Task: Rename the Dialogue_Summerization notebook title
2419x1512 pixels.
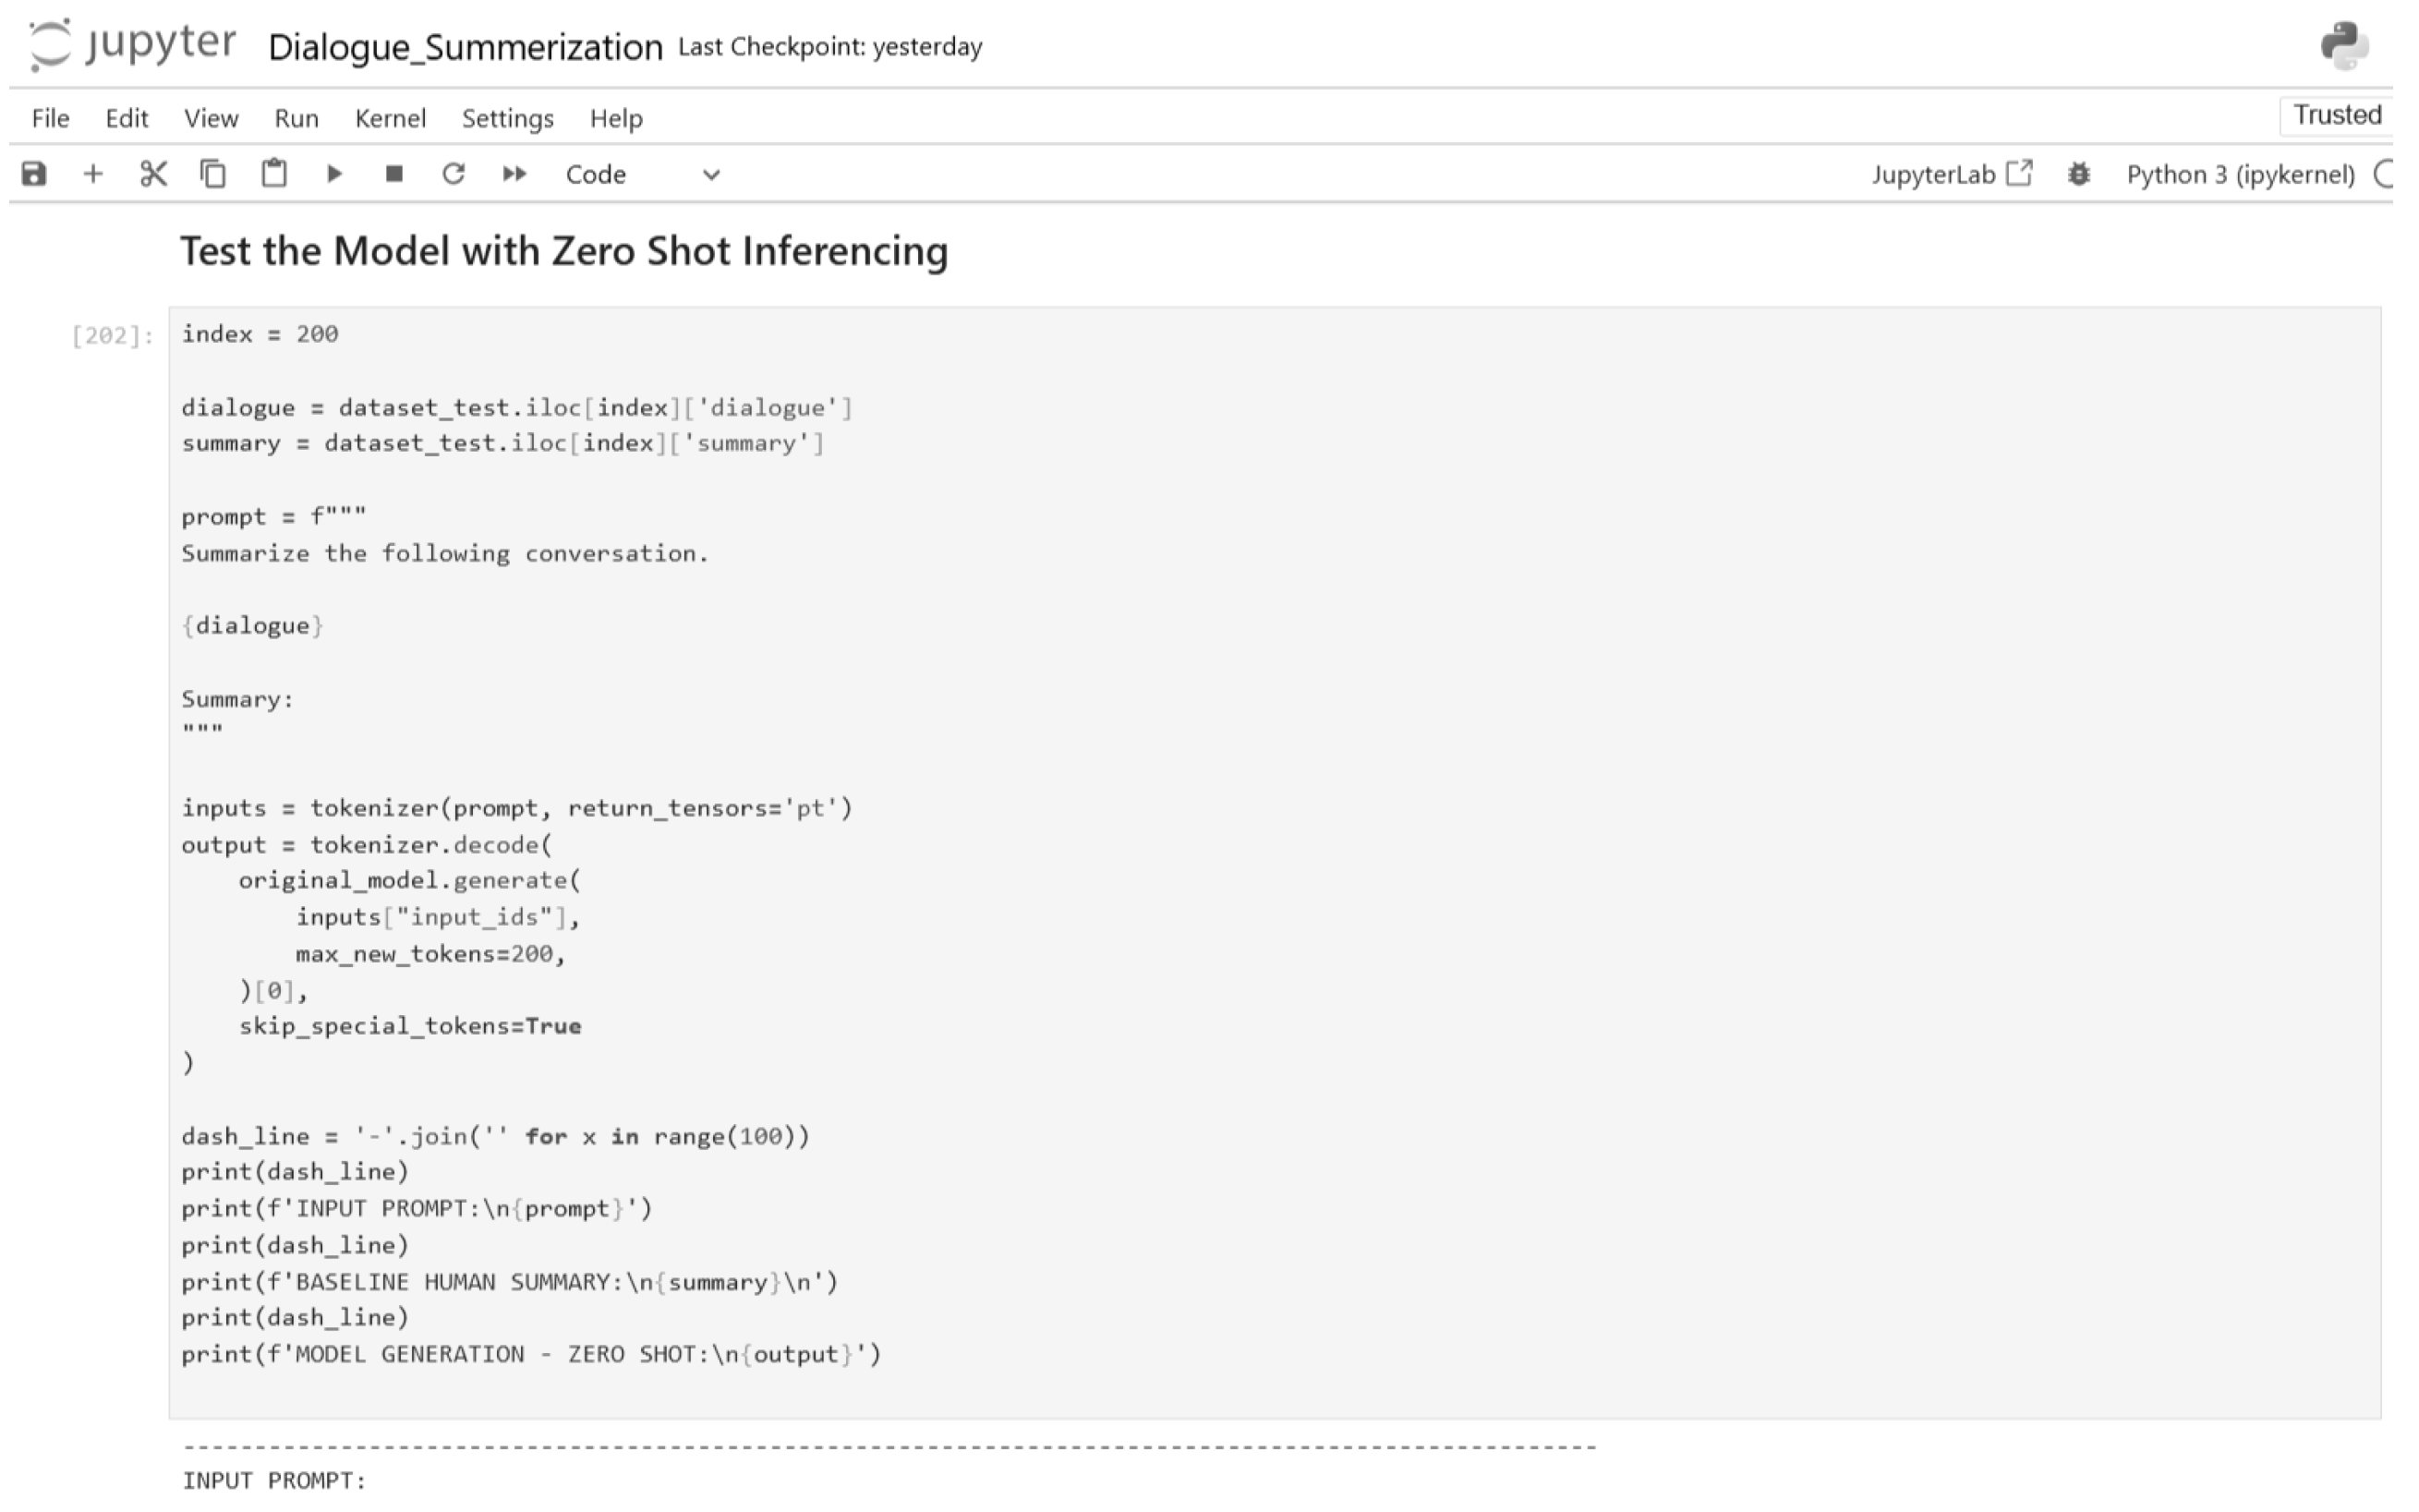Action: [465, 47]
